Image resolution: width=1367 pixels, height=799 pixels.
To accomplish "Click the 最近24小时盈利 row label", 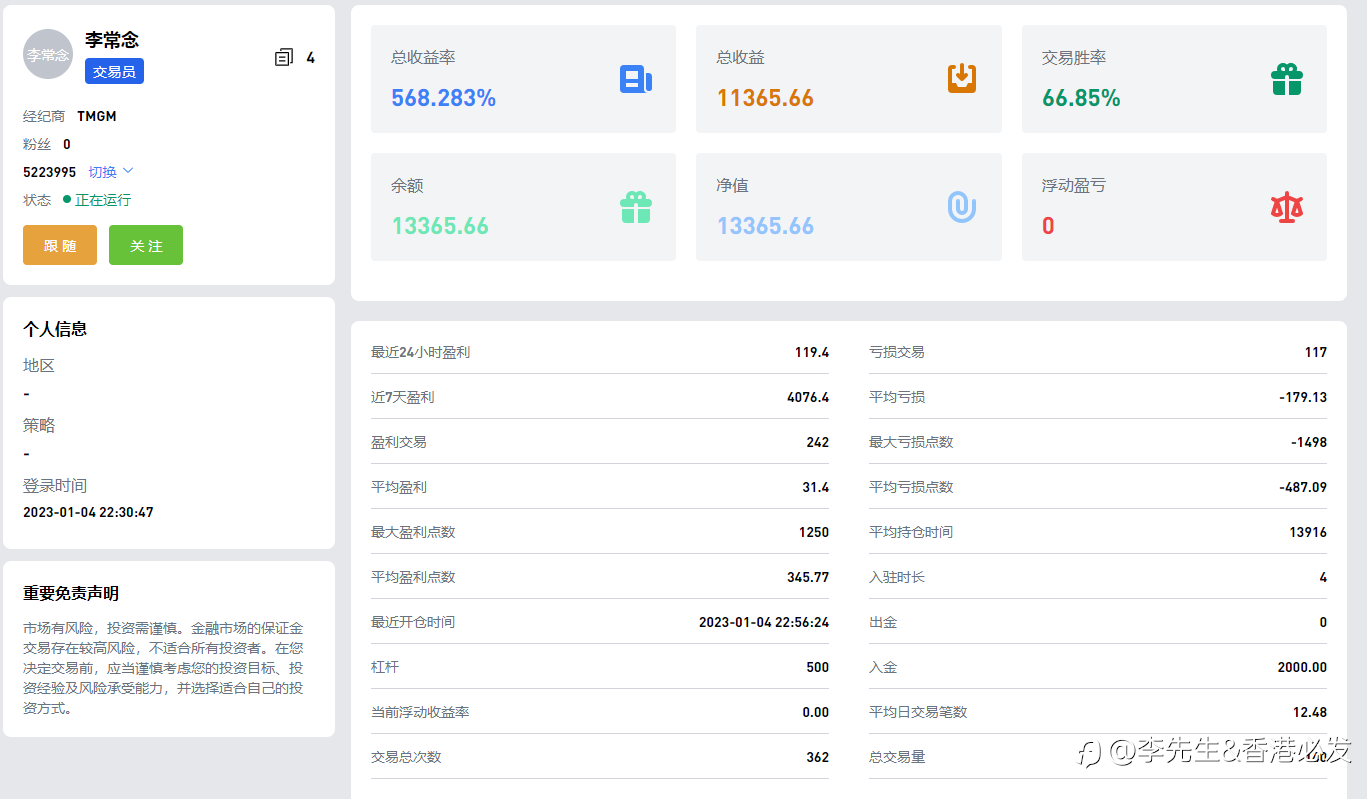I will pyautogui.click(x=420, y=352).
